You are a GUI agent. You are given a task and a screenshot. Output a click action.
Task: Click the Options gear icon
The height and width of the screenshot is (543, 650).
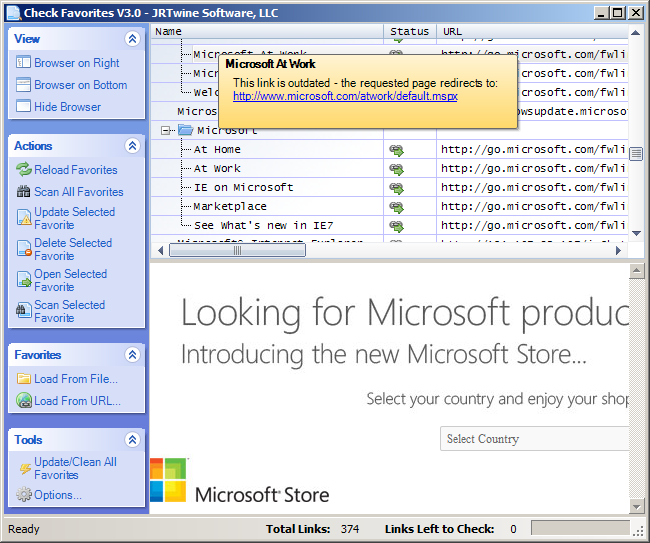24,495
